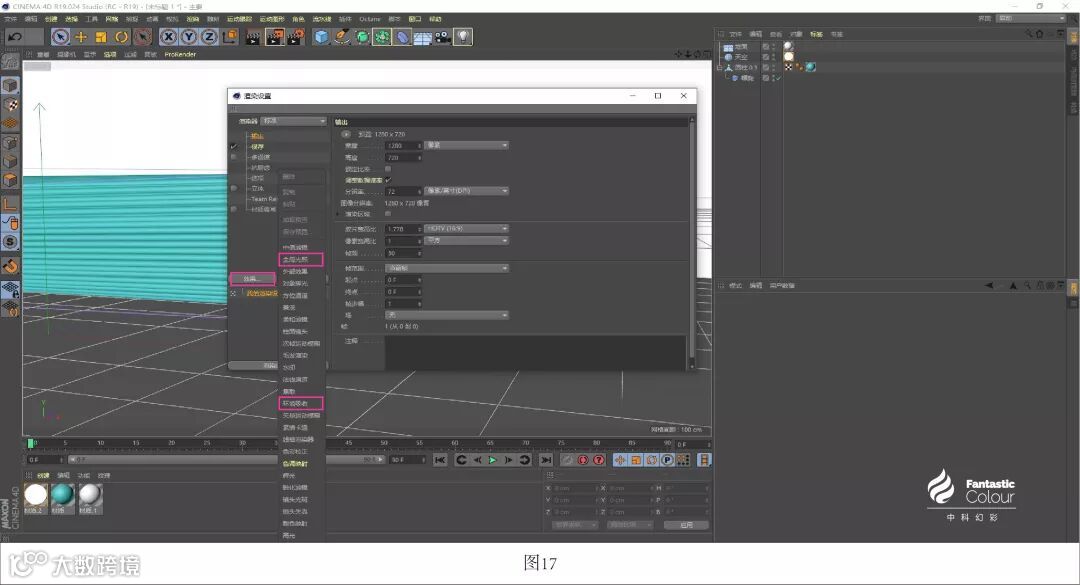
Task: Click the coordinate system icon
Action: (x=229, y=37)
